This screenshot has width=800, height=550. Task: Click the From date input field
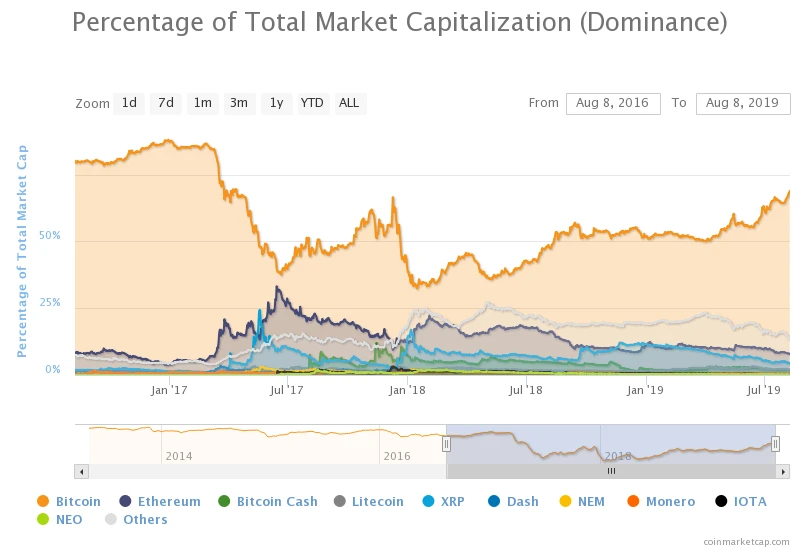(x=613, y=103)
